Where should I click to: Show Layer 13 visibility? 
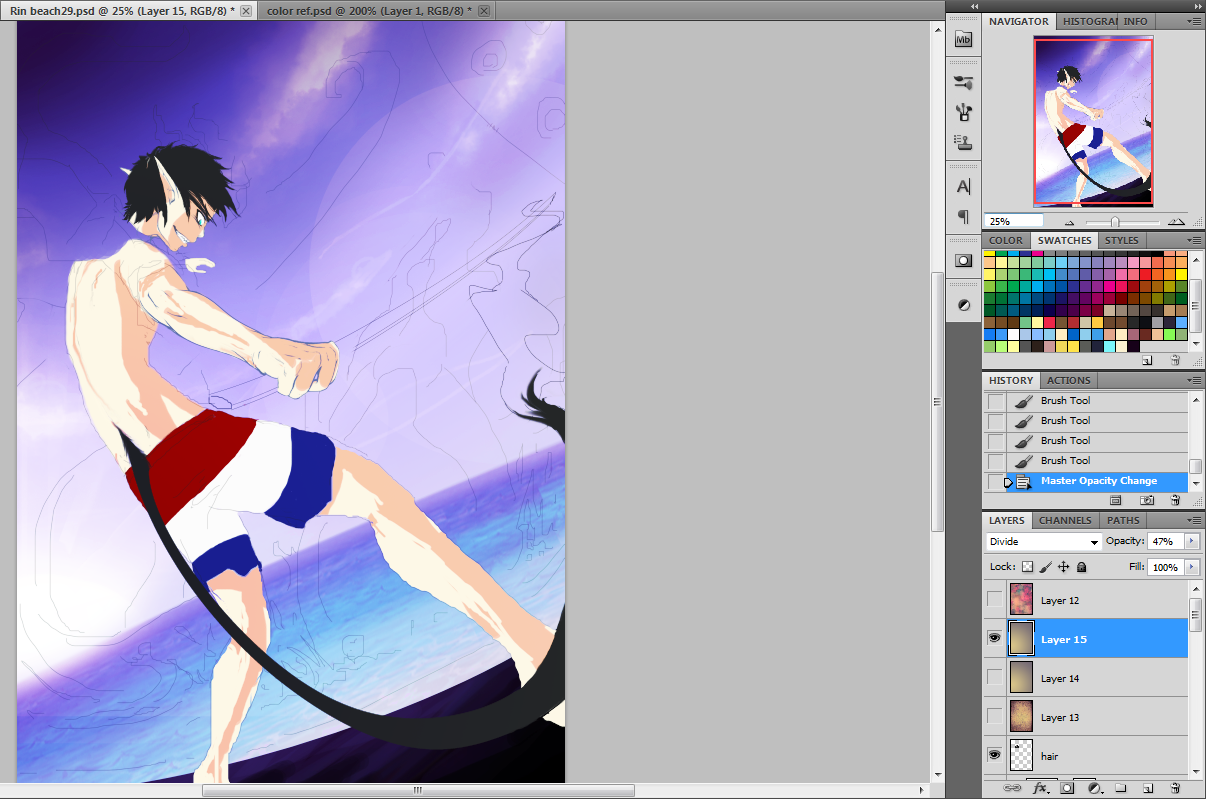pyautogui.click(x=994, y=717)
